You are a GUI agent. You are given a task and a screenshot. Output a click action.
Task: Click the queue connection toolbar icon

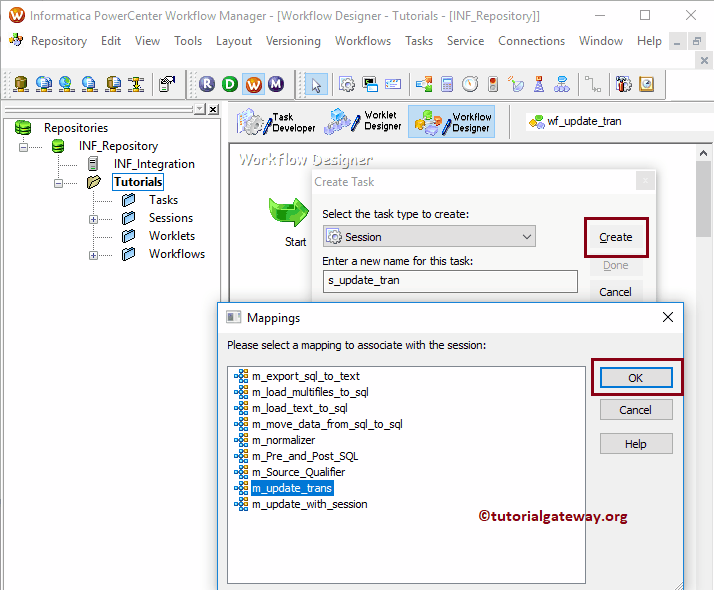[90, 84]
